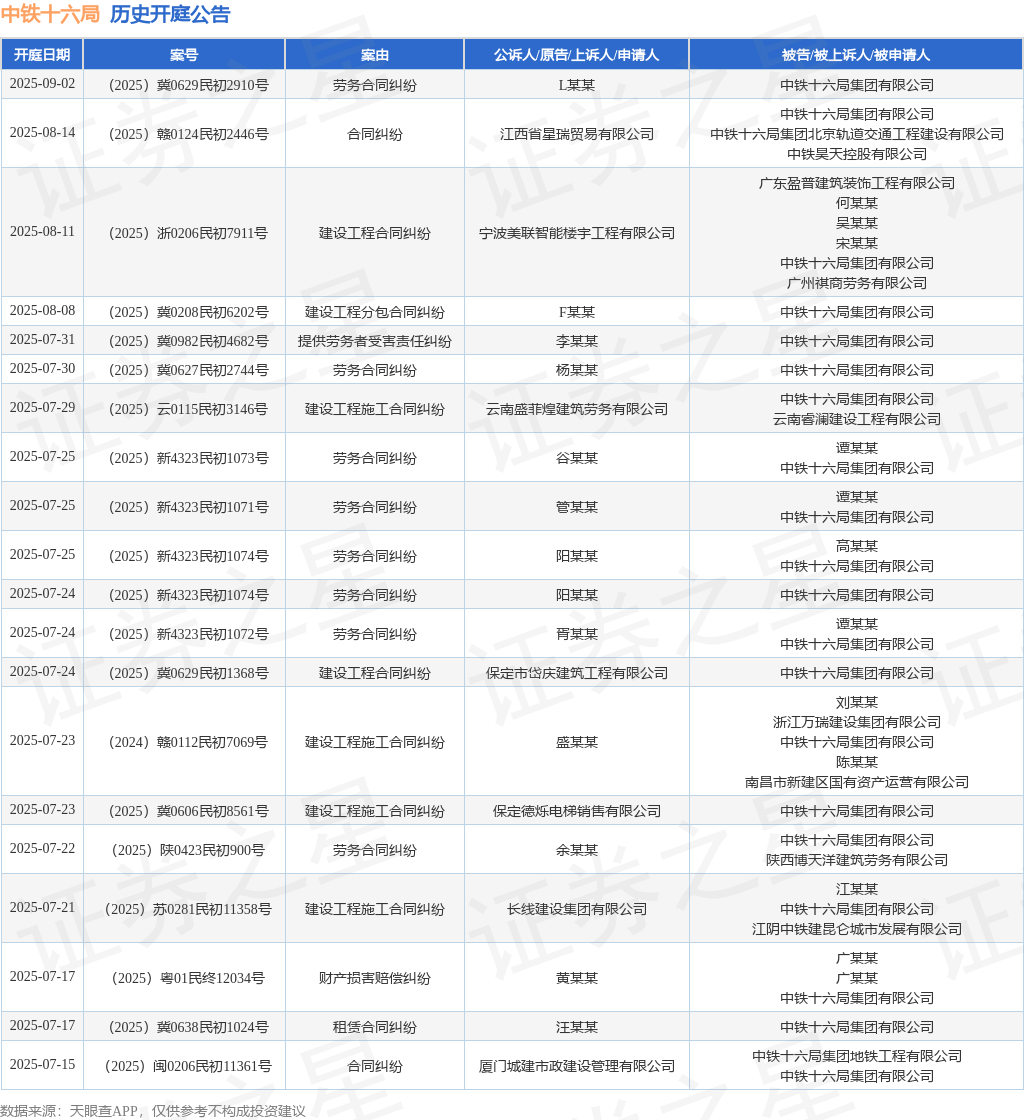Select plaintiff cell 李某某
The width and height of the screenshot is (1024, 1120).
[576, 341]
